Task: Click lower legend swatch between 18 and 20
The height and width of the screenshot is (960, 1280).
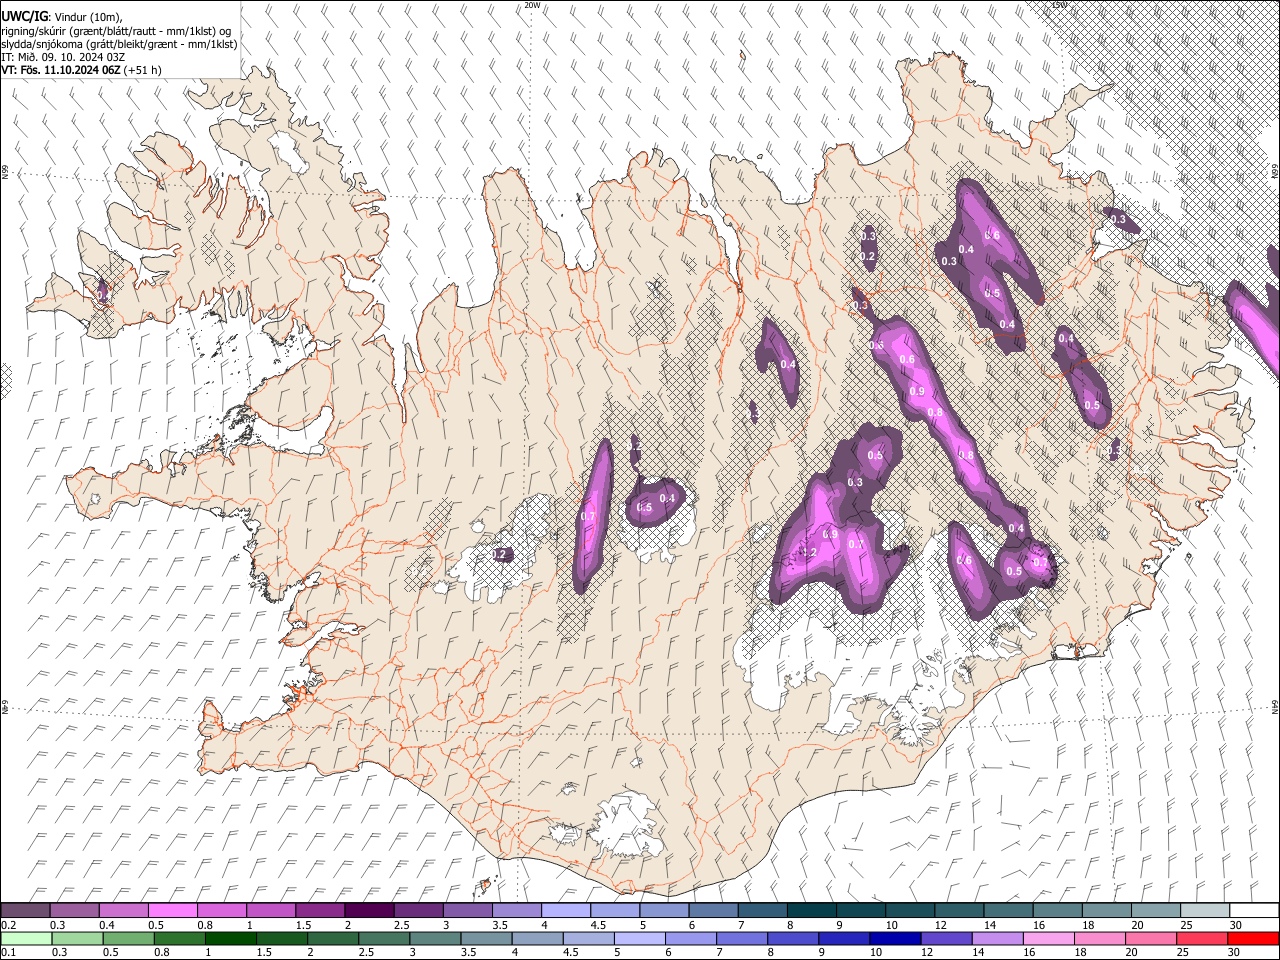Action: pos(1098,938)
